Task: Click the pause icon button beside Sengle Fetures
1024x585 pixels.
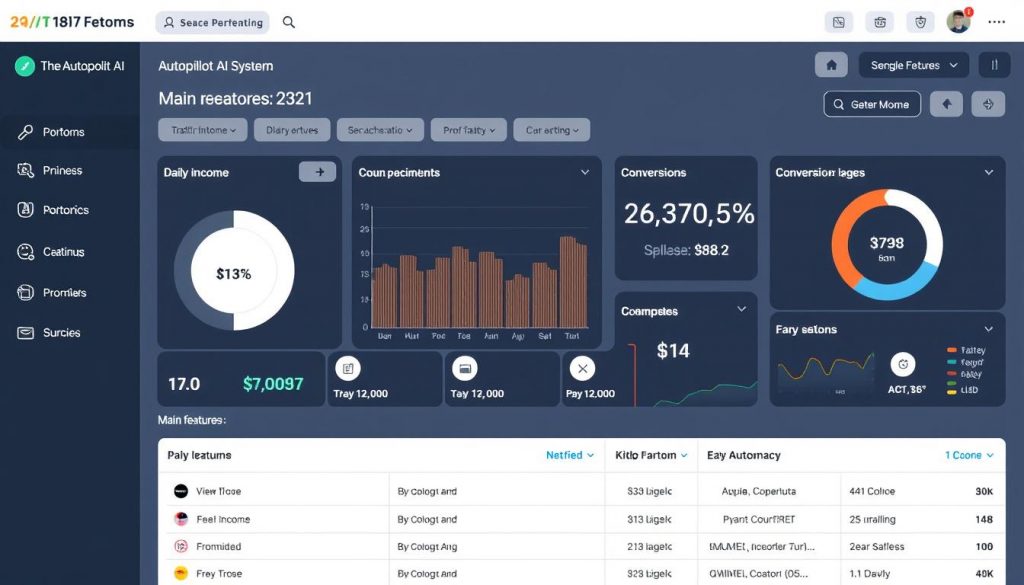Action: pyautogui.click(x=994, y=65)
